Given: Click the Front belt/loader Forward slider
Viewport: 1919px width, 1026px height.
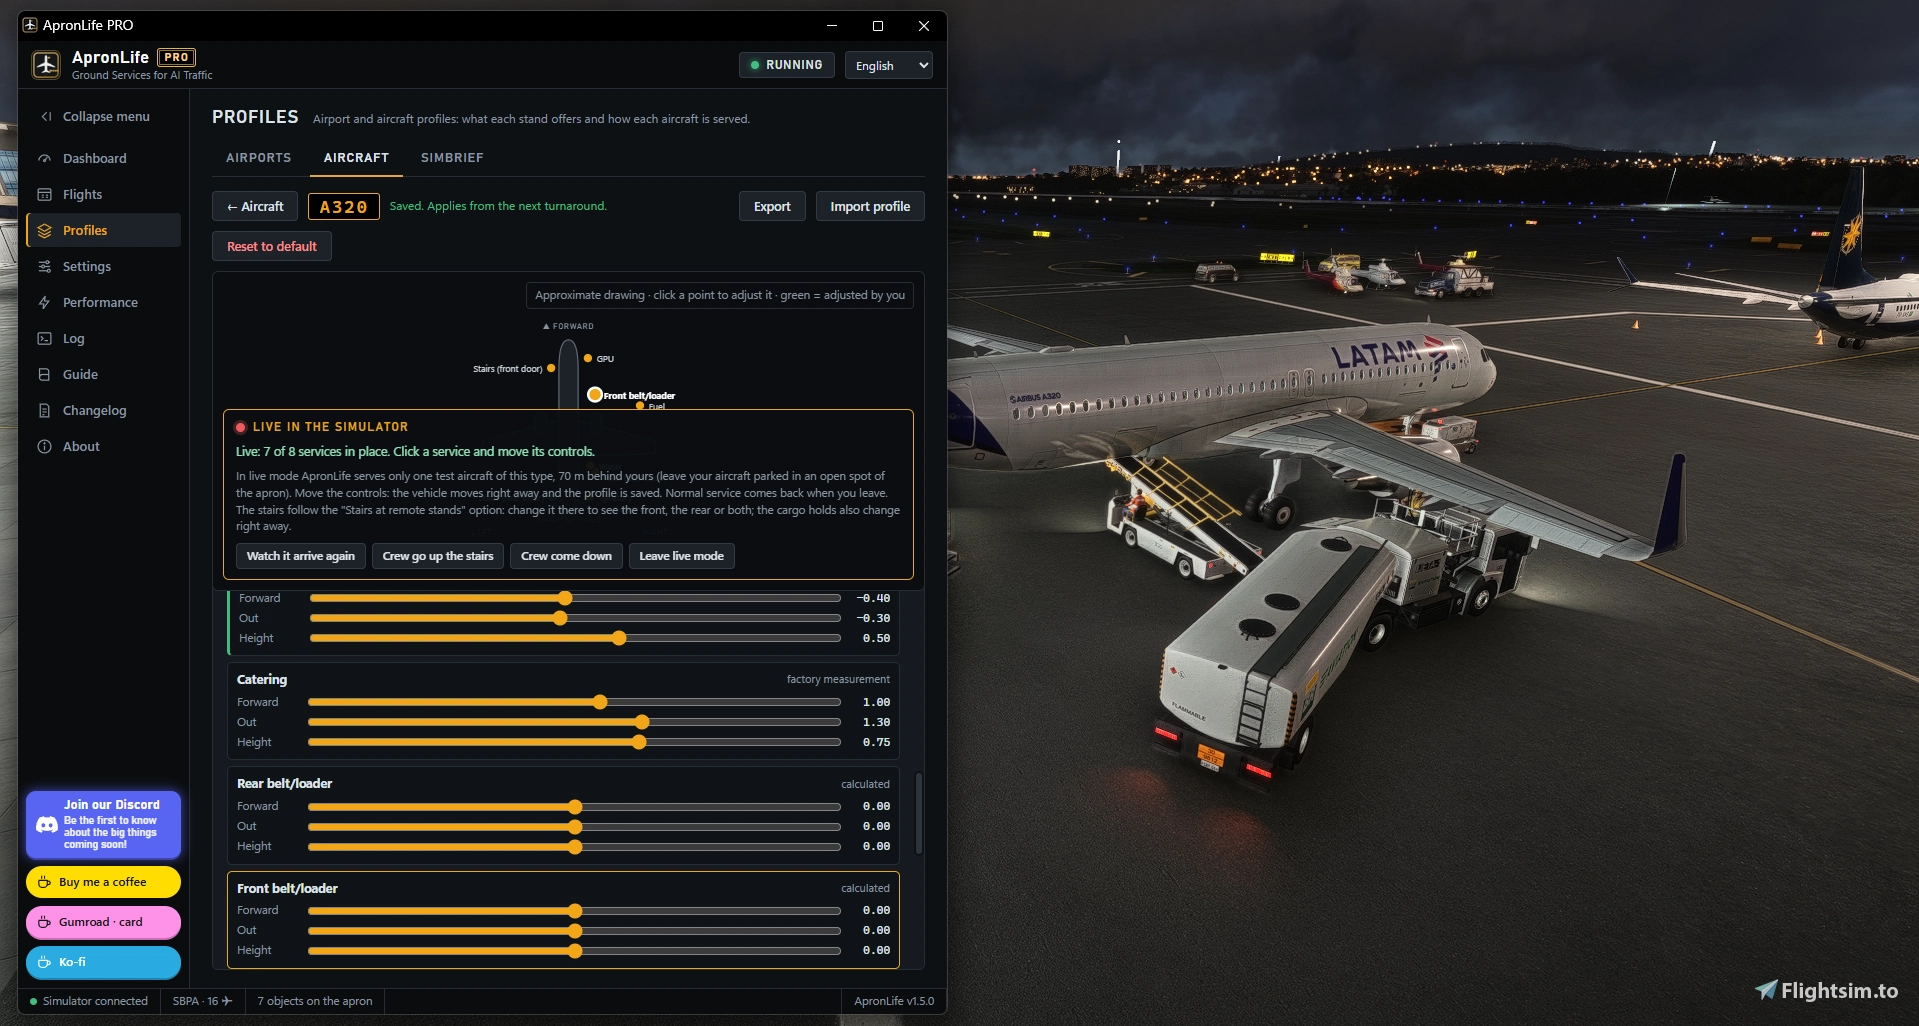Looking at the screenshot, I should point(574,910).
